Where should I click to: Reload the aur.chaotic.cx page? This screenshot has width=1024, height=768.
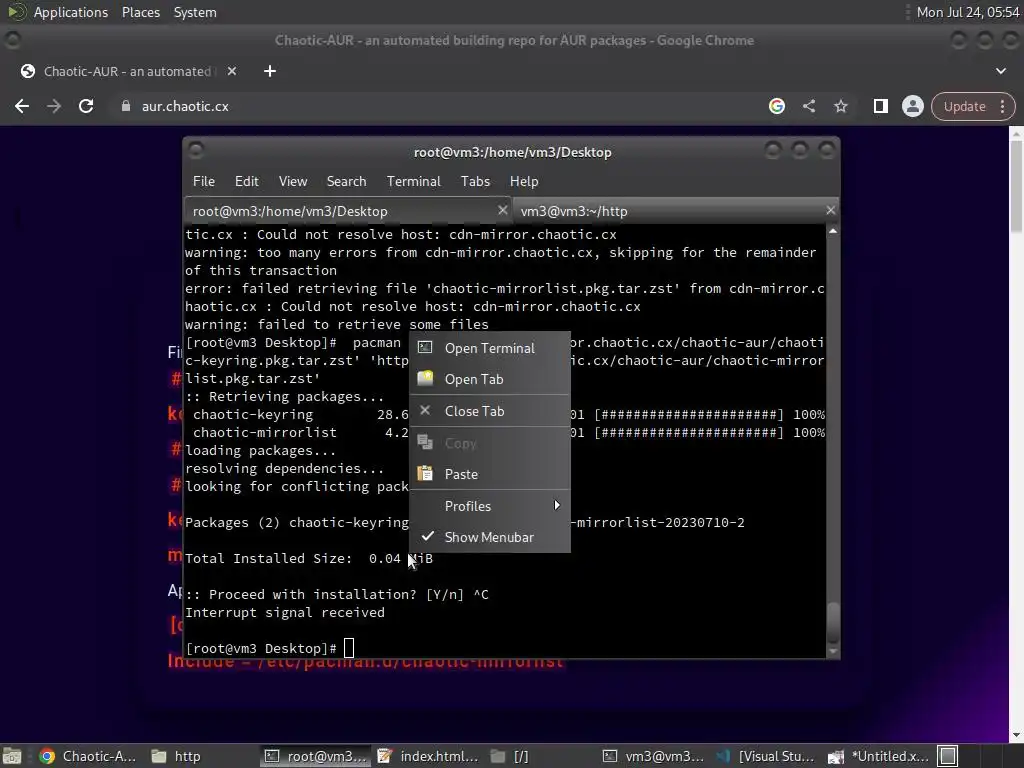point(86,106)
